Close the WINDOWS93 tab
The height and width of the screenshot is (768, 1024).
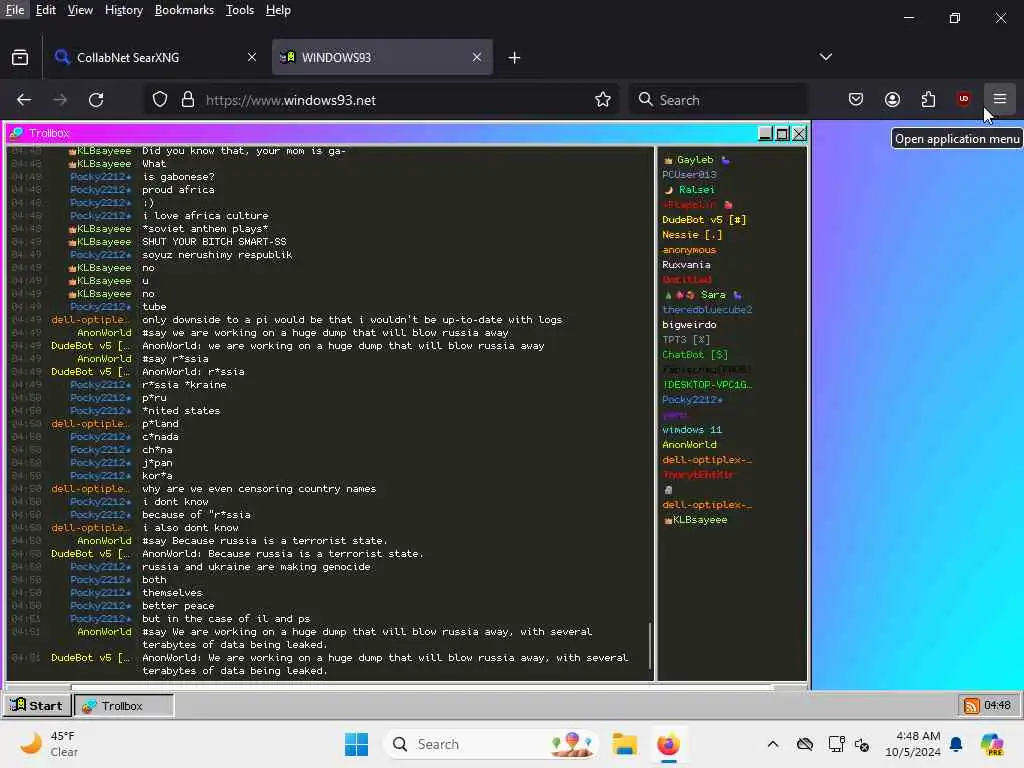[x=477, y=57]
